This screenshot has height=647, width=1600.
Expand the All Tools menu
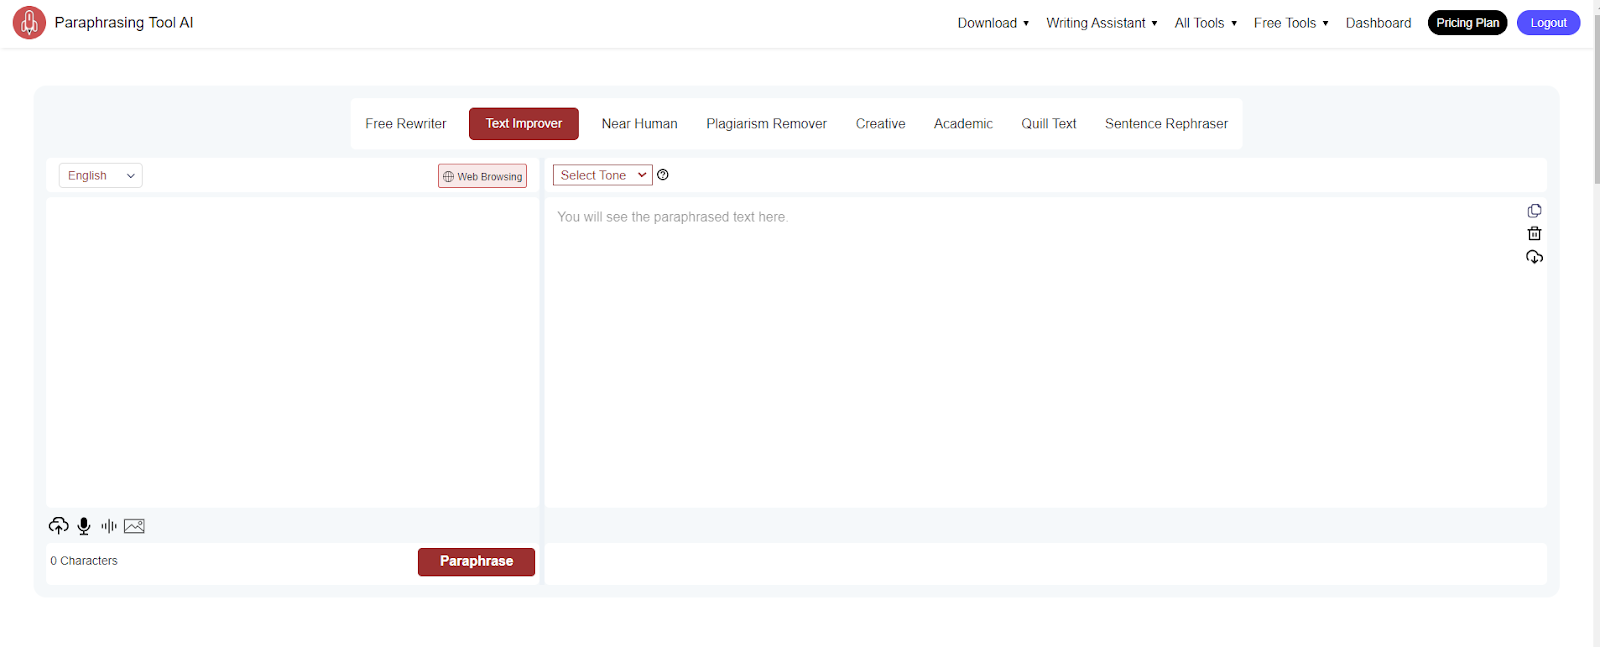click(x=1205, y=23)
